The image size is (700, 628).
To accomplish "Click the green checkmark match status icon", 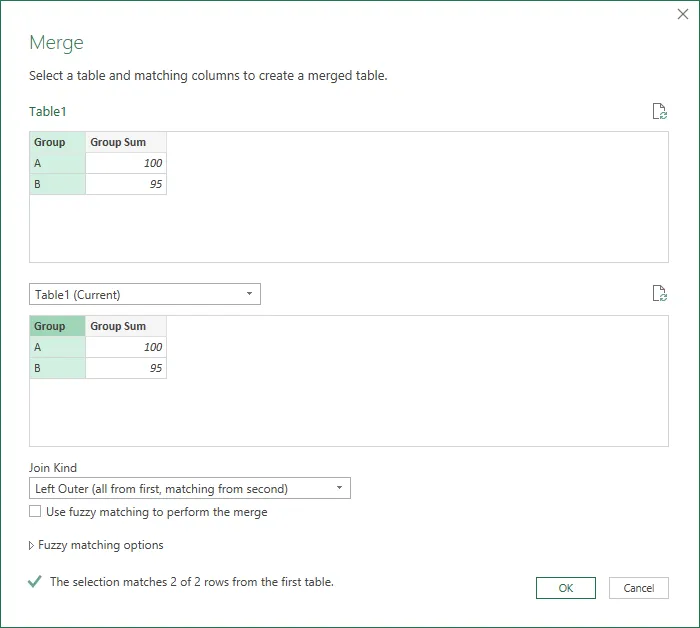I will point(35,581).
